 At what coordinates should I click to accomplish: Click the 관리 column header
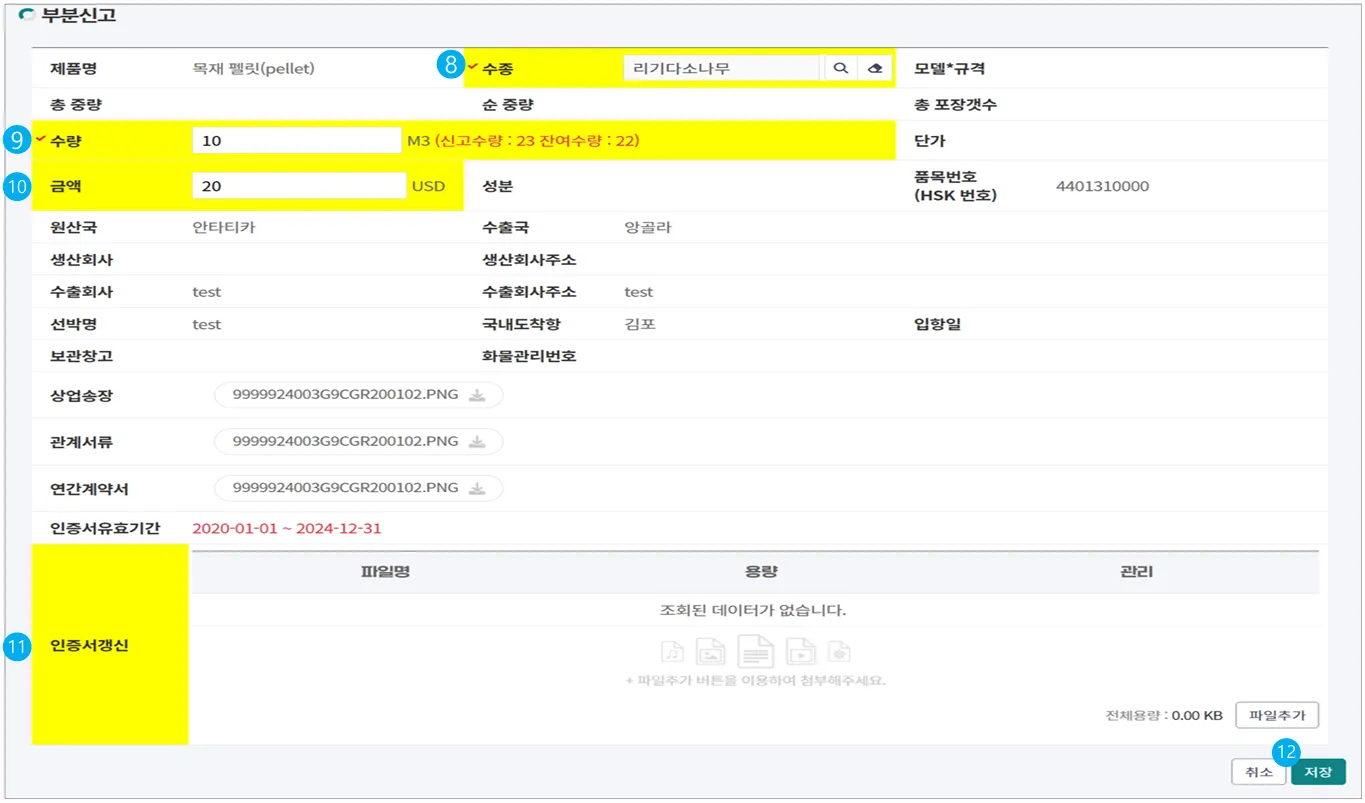(x=1136, y=572)
